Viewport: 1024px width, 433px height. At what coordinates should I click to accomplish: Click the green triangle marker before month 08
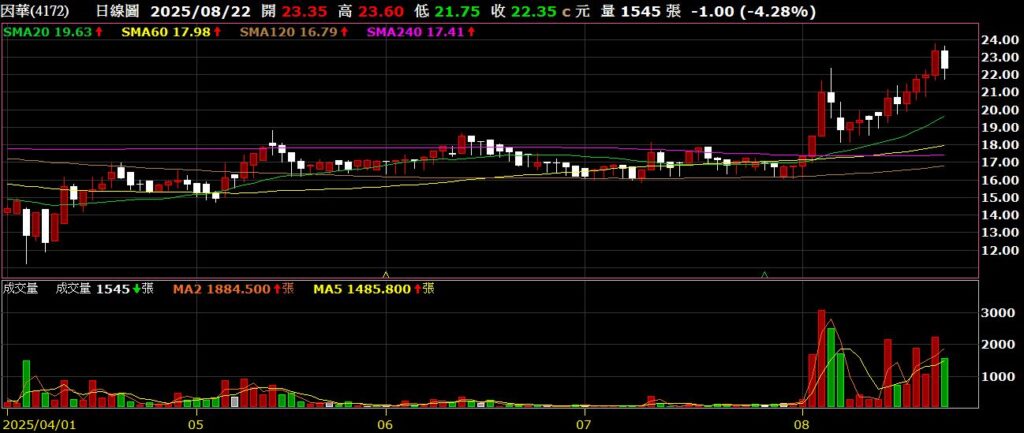[765, 273]
